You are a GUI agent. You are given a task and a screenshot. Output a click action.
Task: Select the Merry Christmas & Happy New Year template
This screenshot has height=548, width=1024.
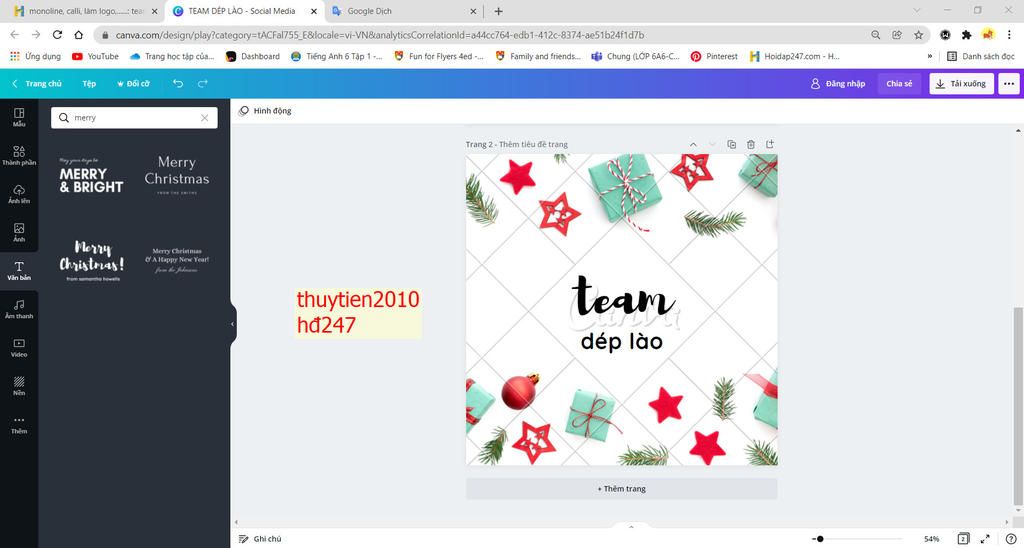pos(177,260)
